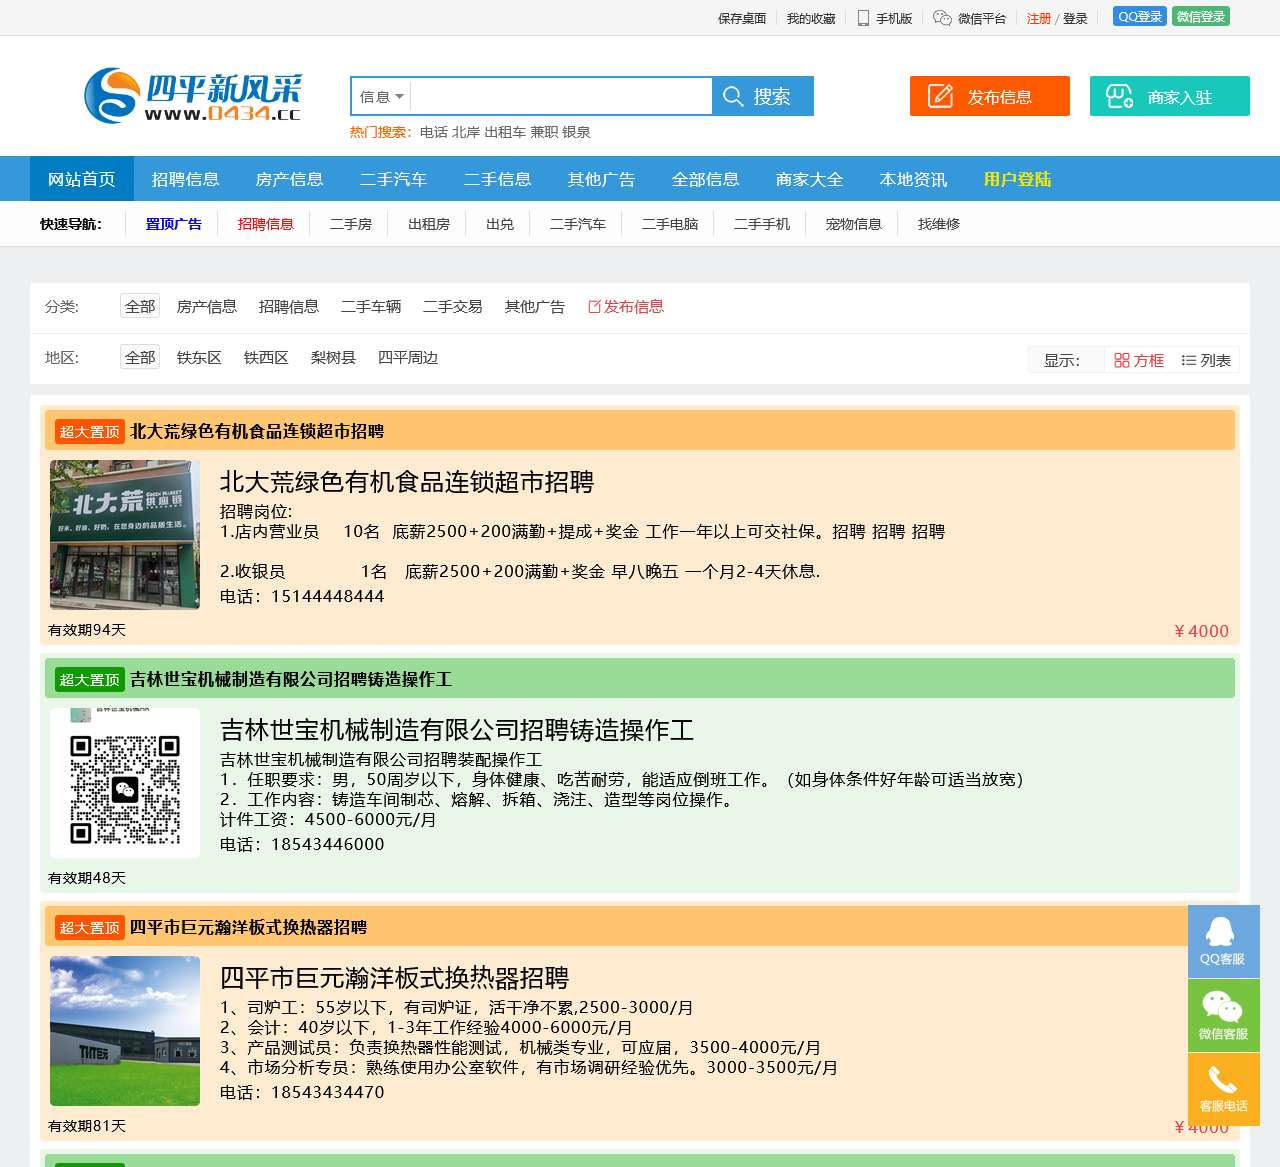Screen dimensions: 1280x1167
Task: Open 巨元瀚洋 factory photo thumbnail
Action: pyautogui.click(x=125, y=1031)
